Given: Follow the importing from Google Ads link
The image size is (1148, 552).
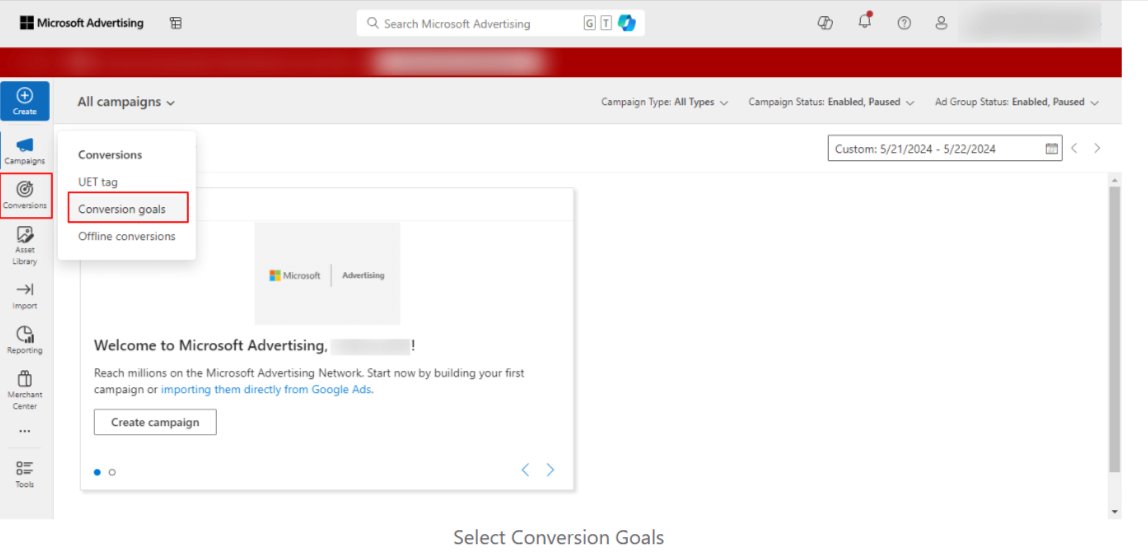Looking at the screenshot, I should [266, 389].
